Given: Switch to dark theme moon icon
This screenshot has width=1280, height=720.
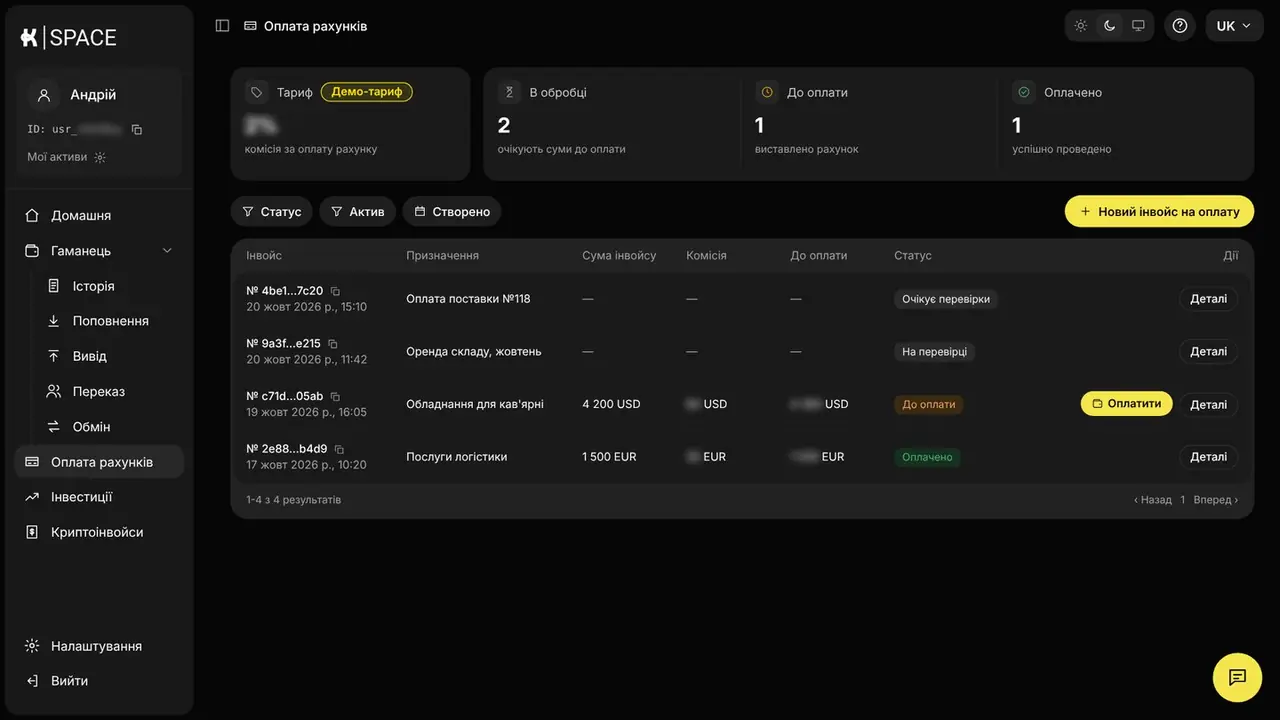Looking at the screenshot, I should pos(1109,26).
